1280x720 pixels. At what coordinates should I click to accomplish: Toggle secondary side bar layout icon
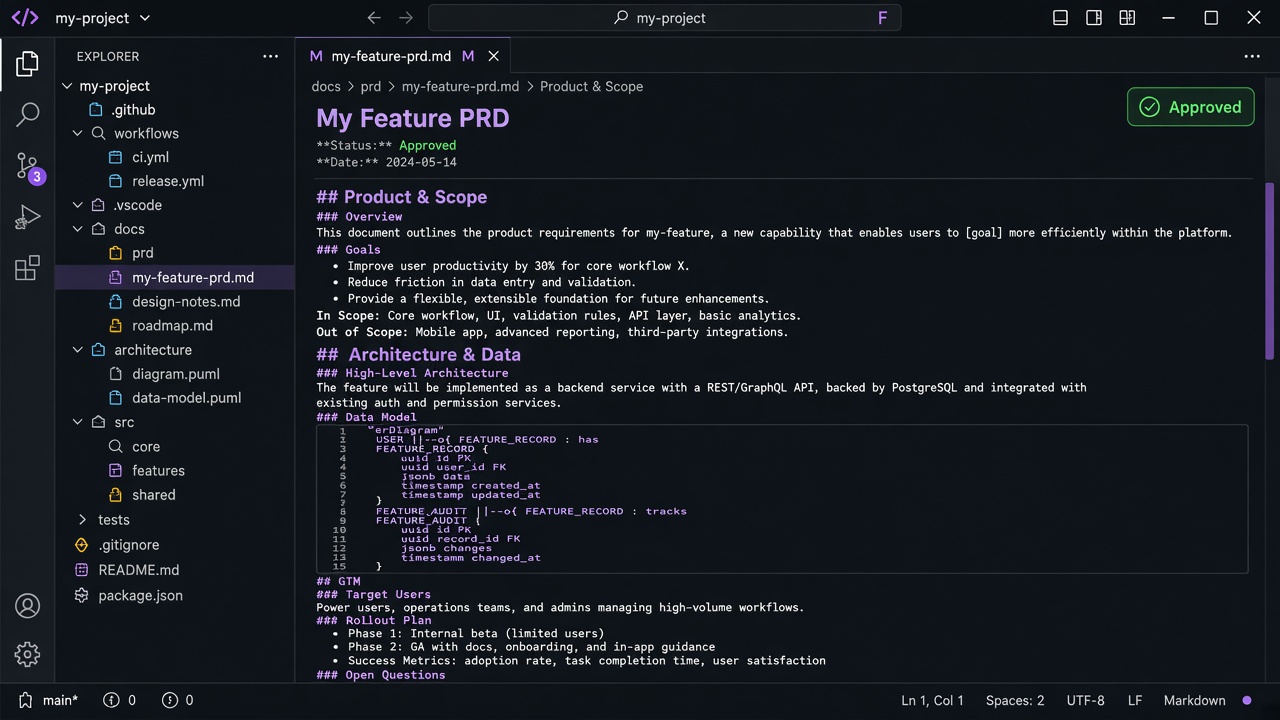(1094, 18)
